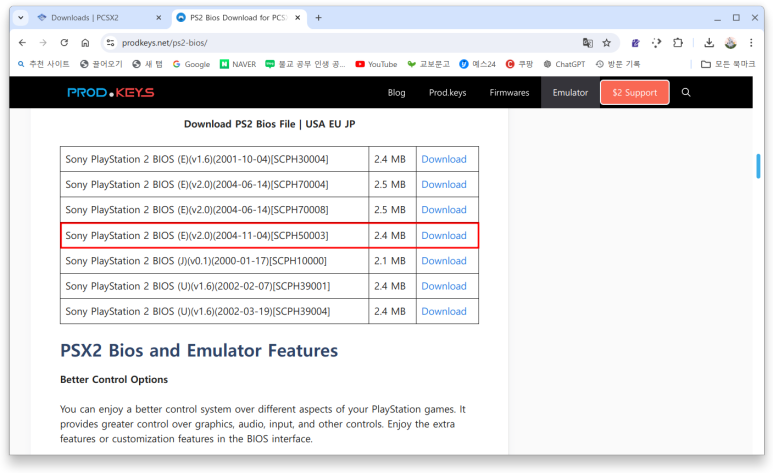
Task: Click the page's vertical scrollbar thumb
Action: click(x=758, y=166)
